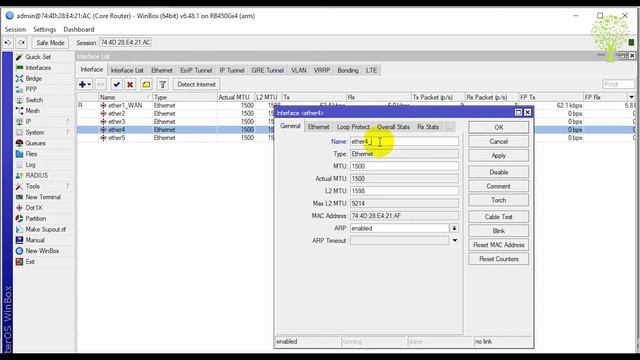Open the Session menu

pos(15,29)
